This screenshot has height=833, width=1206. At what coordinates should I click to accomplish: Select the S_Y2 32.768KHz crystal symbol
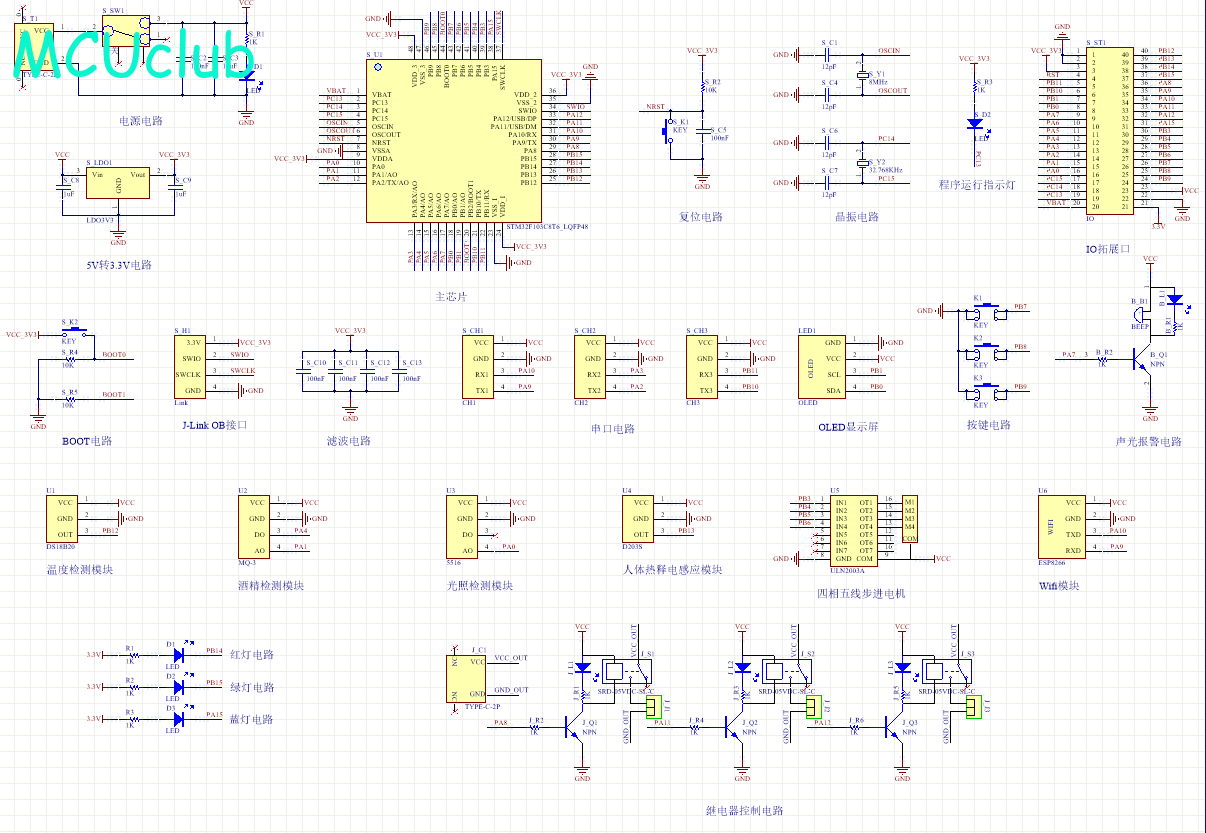(863, 162)
